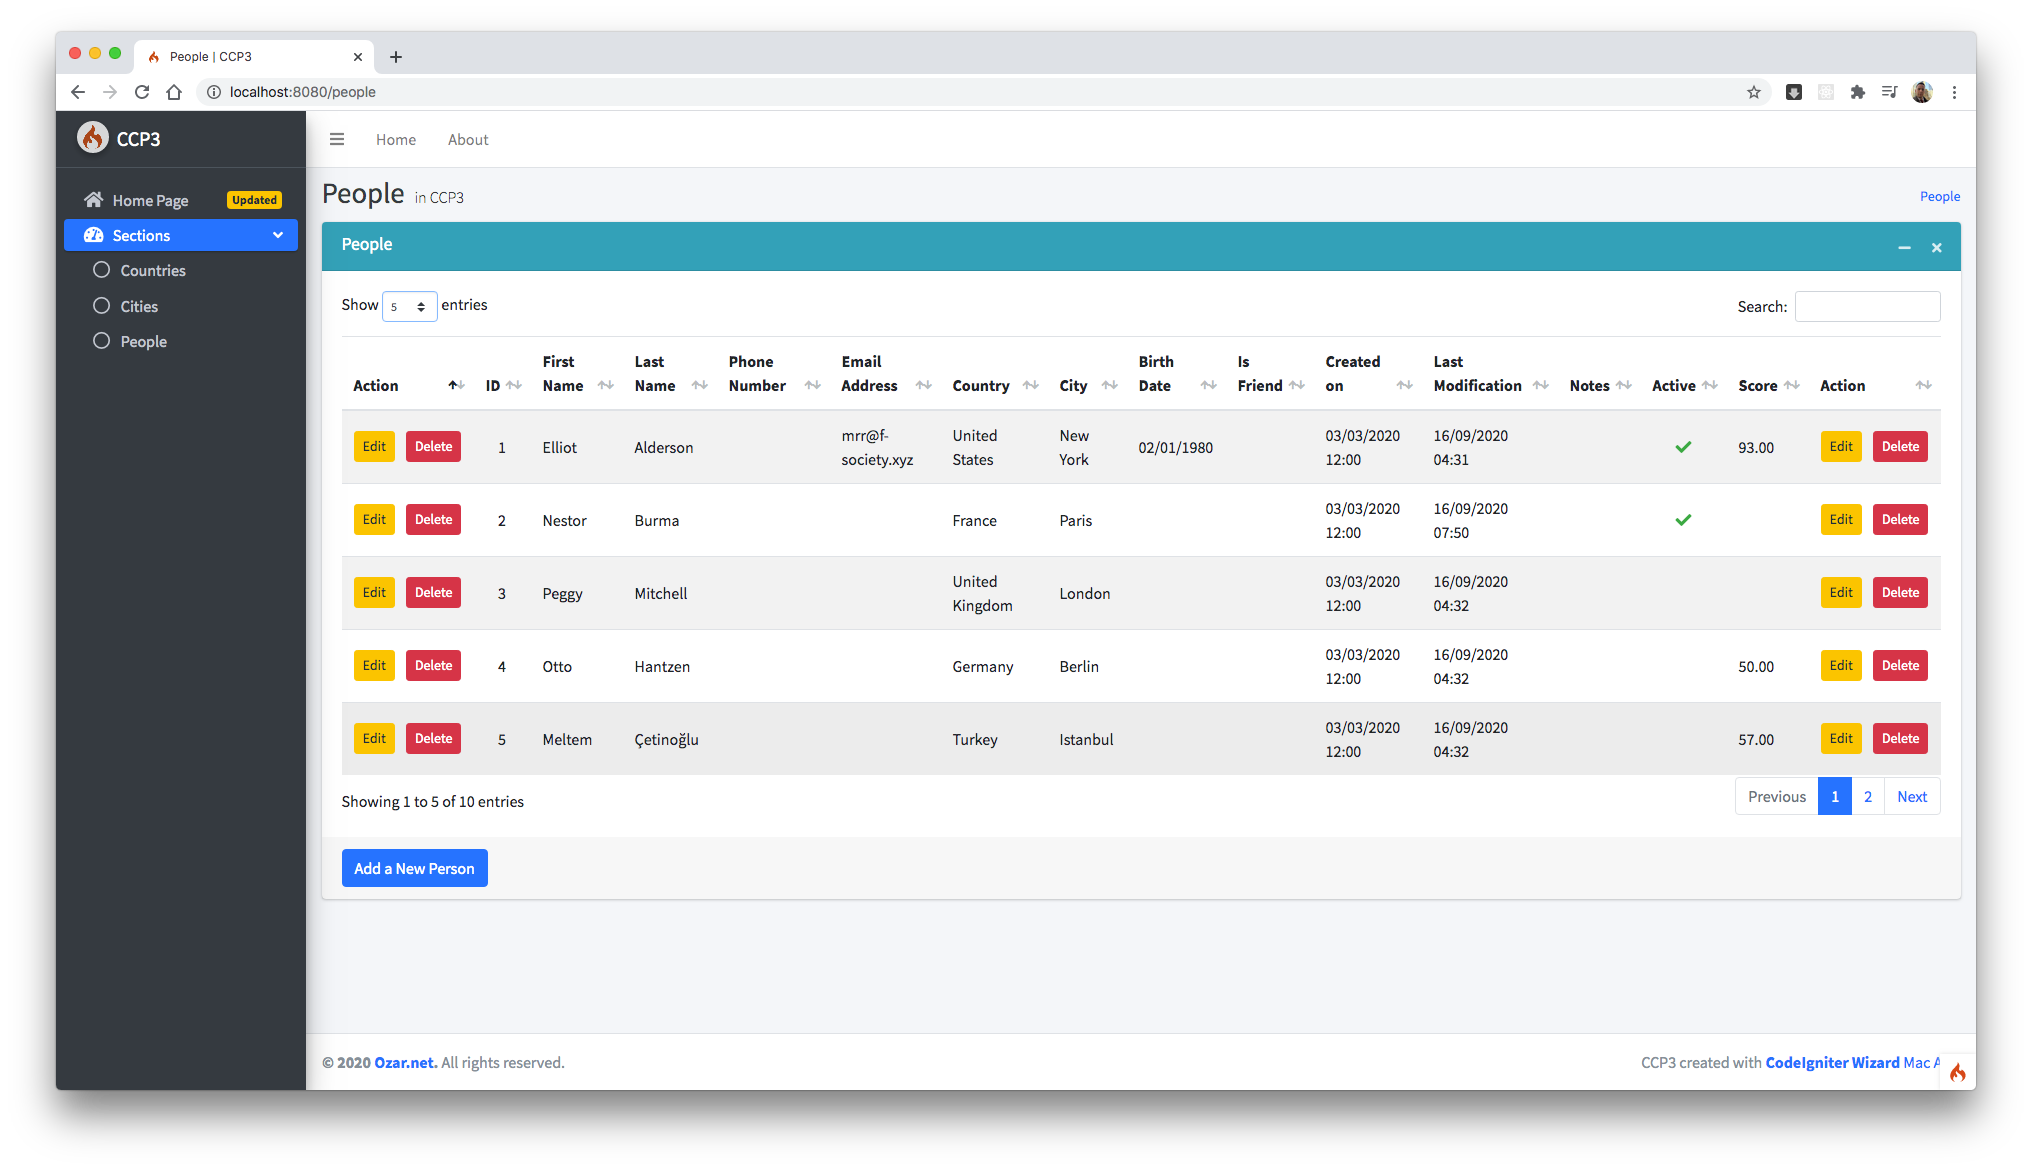Collapse the People card with minus icon

pyautogui.click(x=1904, y=247)
